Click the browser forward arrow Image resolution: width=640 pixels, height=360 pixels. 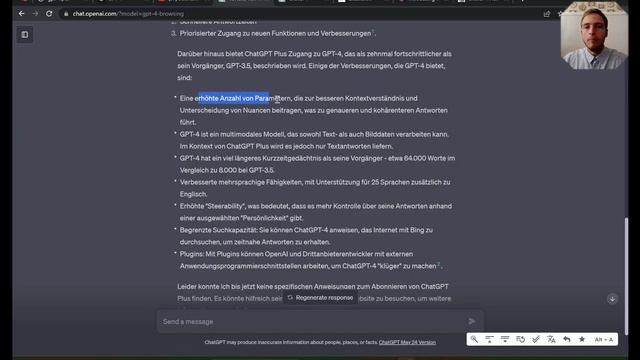click(36, 13)
